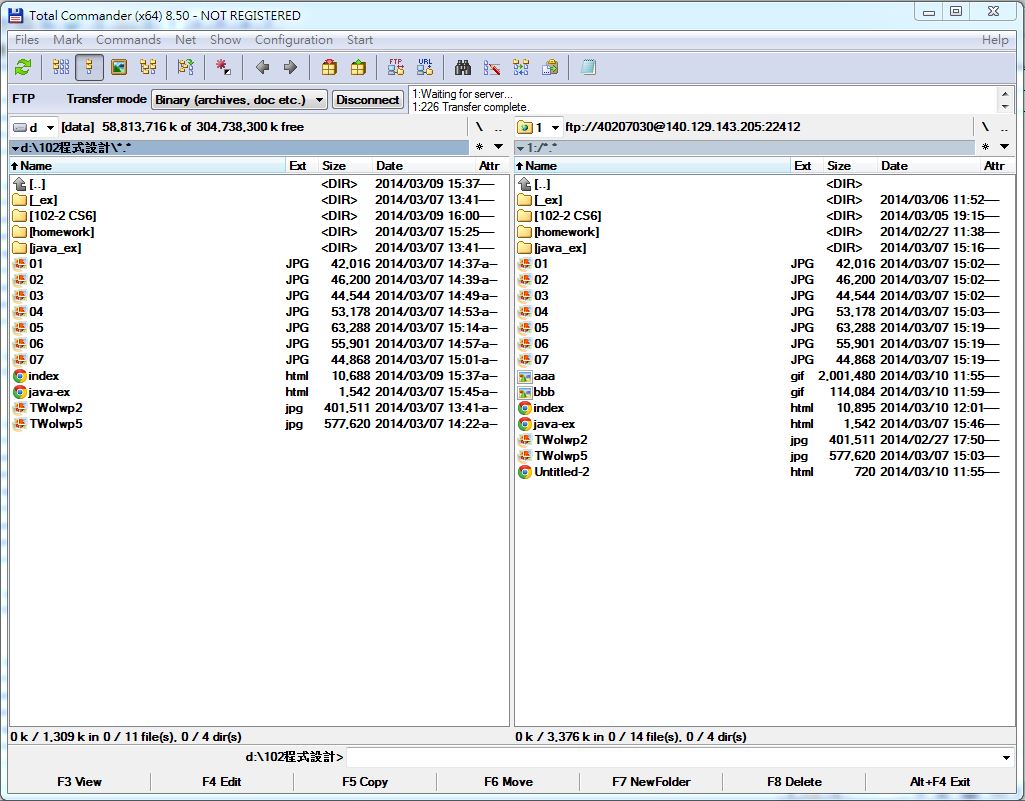
Task: Open the command line history dropdown
Action: [x=1006, y=757]
